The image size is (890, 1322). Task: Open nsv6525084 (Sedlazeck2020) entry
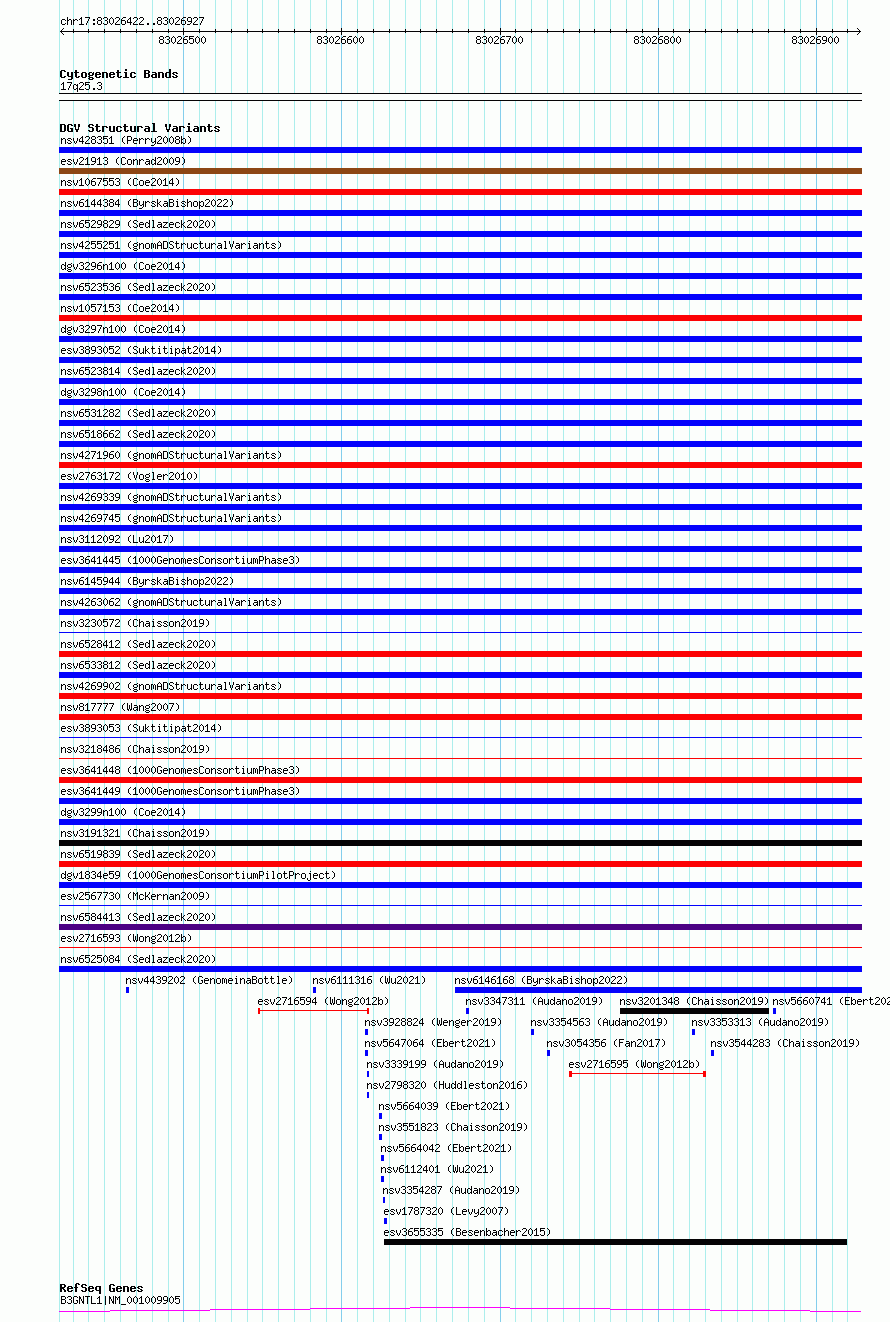(138, 959)
